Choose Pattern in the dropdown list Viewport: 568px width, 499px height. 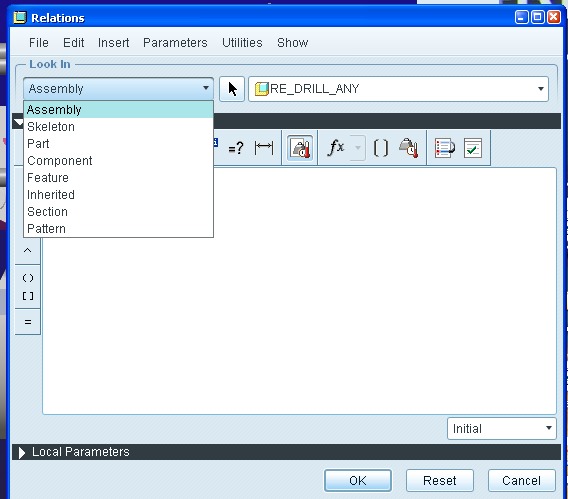(x=118, y=229)
